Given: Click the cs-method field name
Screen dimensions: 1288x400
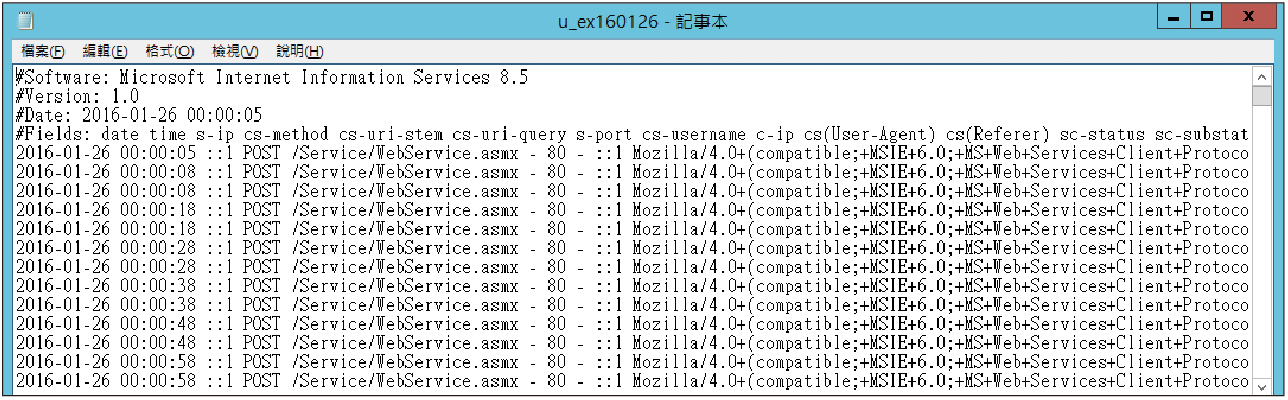Looking at the screenshot, I should (287, 134).
